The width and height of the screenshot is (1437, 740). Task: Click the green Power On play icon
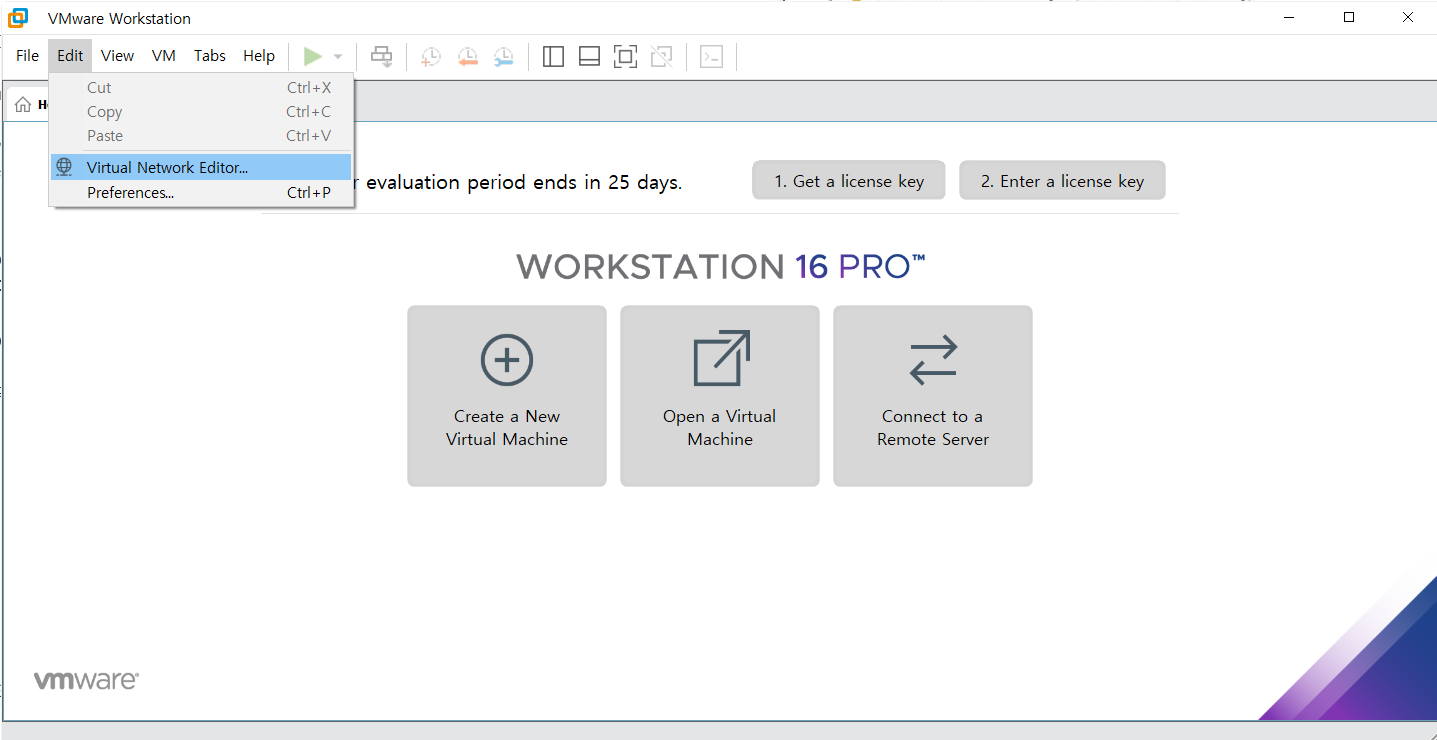pyautogui.click(x=313, y=57)
